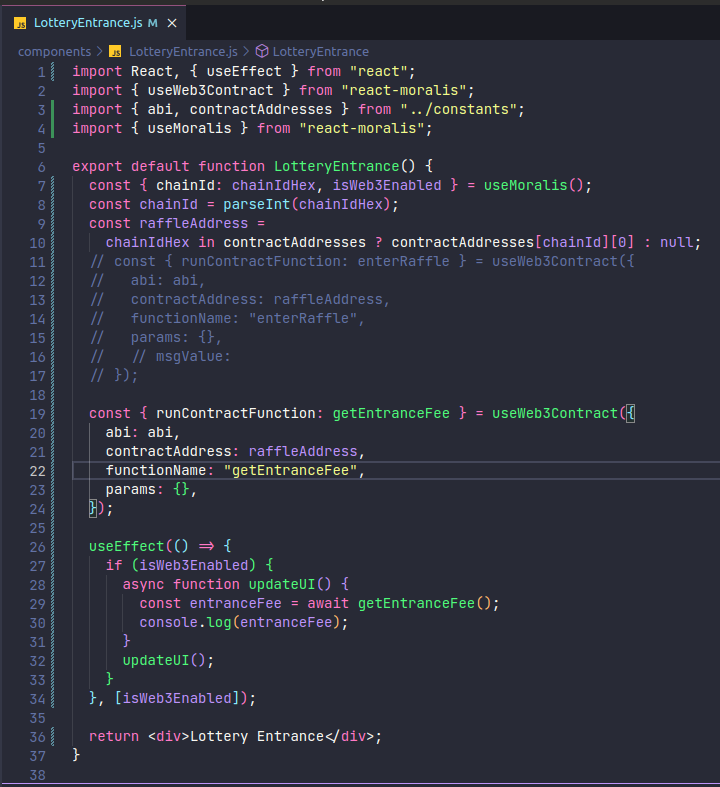Click 'useMoralis' in import on line 4
Viewport: 720px width, 787px height.
click(x=189, y=128)
